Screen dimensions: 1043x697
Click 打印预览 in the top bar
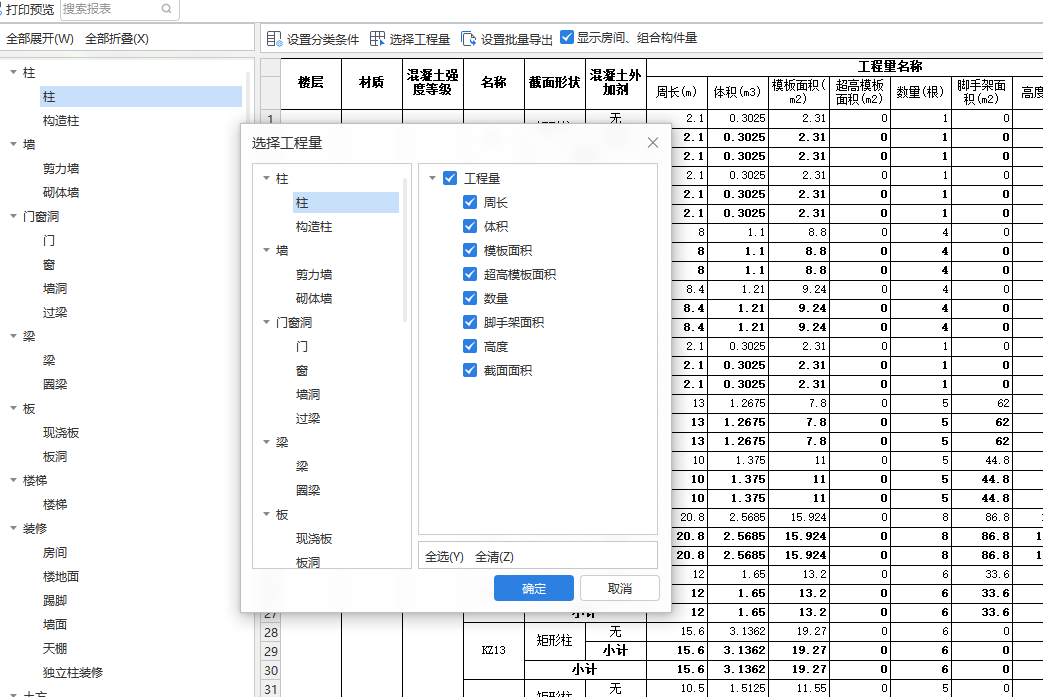tap(30, 9)
